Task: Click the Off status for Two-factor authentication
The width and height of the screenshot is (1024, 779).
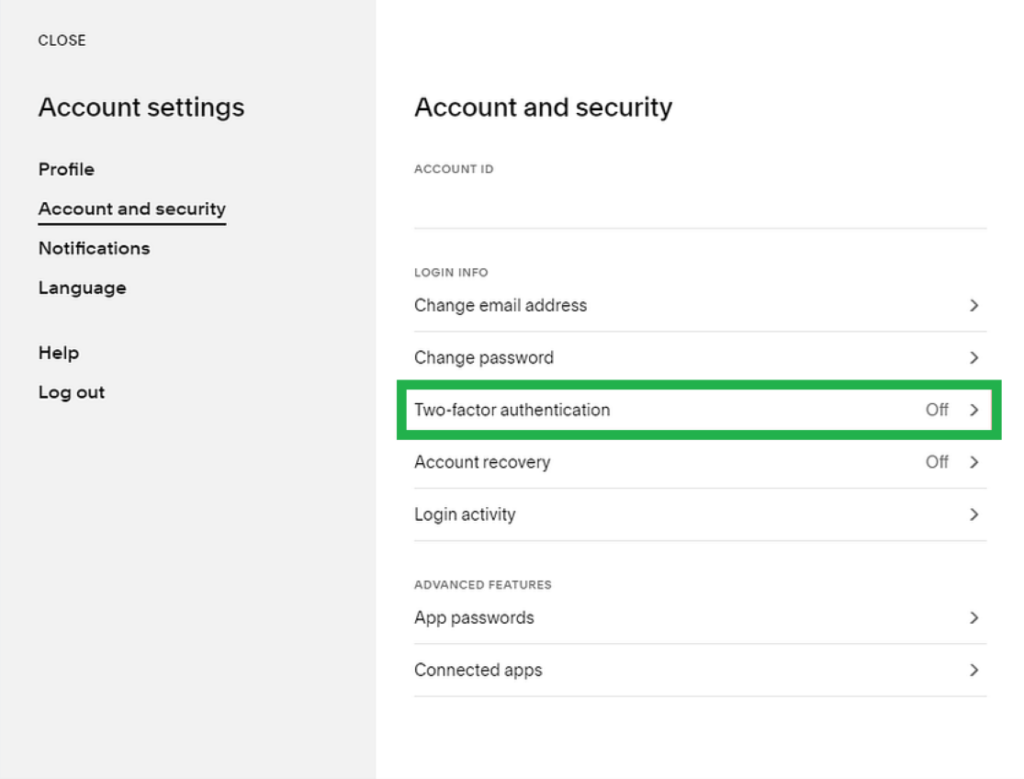Action: point(936,410)
